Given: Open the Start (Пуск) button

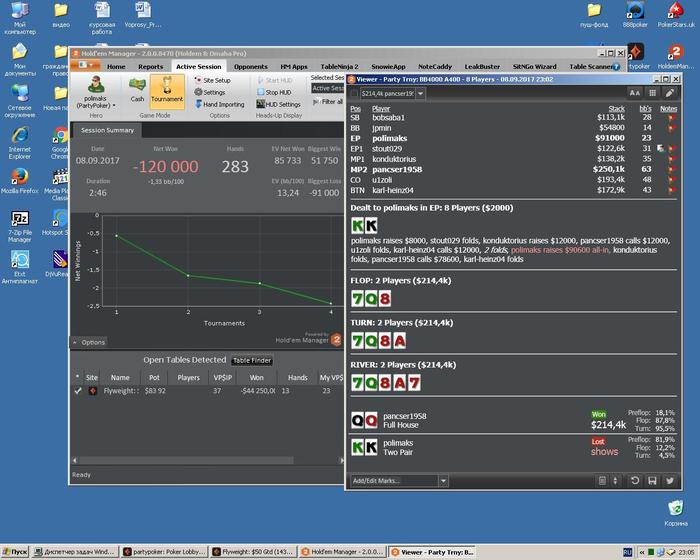Looking at the screenshot, I should [15, 552].
